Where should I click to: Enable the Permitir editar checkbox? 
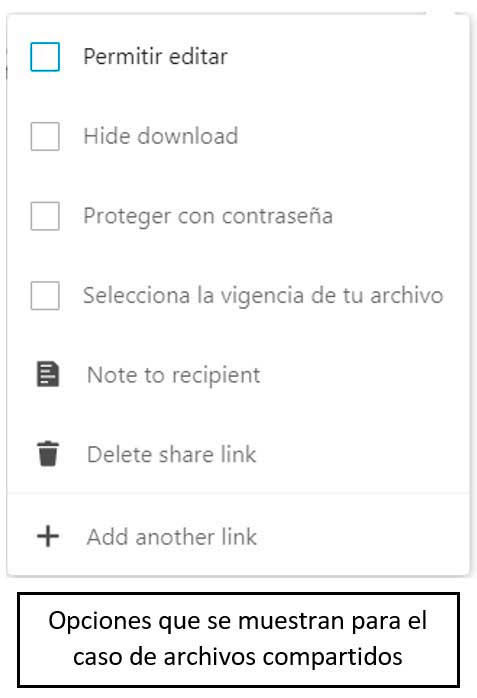(45, 57)
